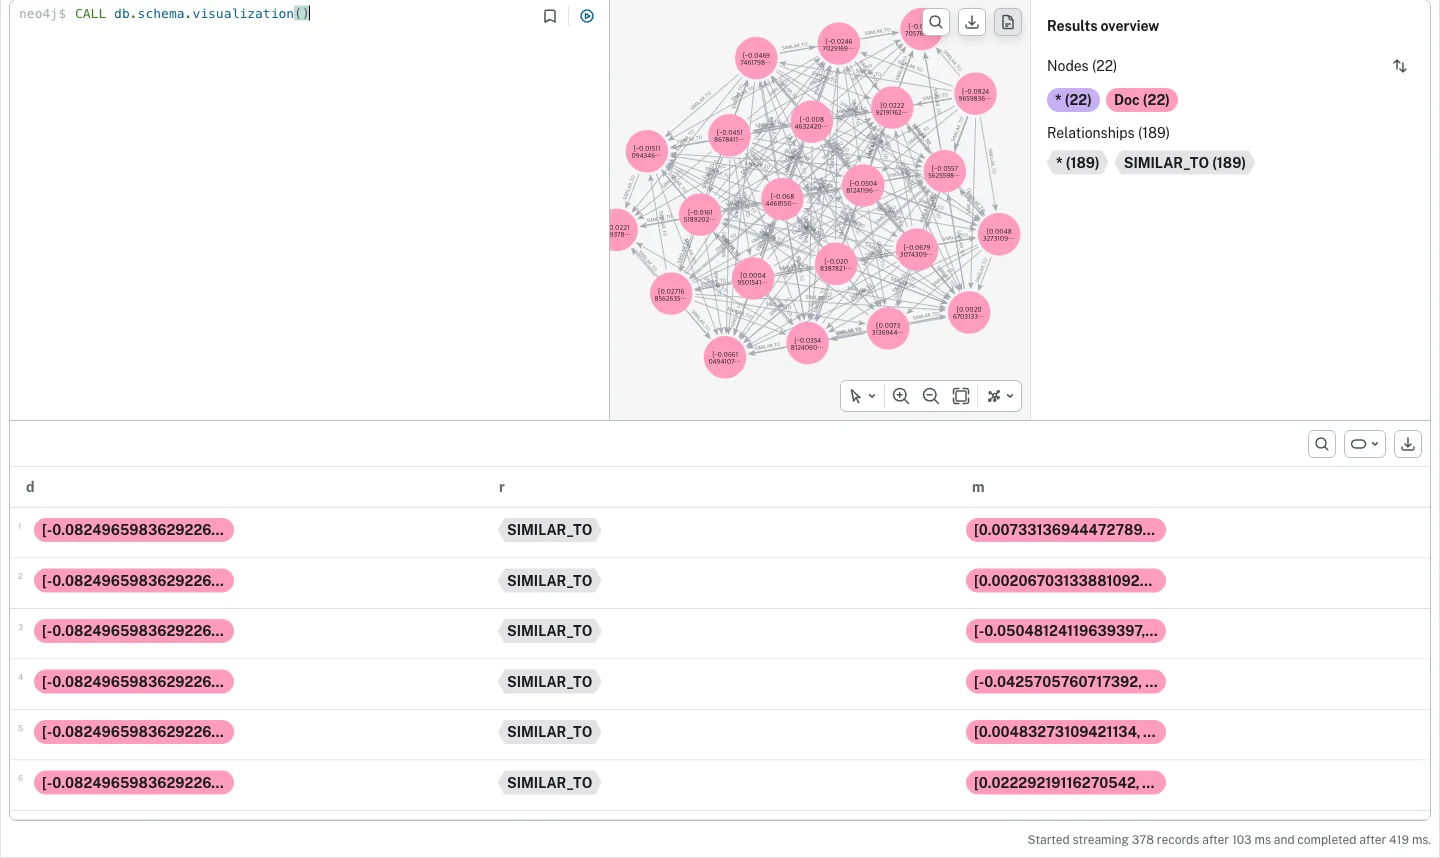Click node chip [-0.04257057607173​92, ...

coord(1065,682)
